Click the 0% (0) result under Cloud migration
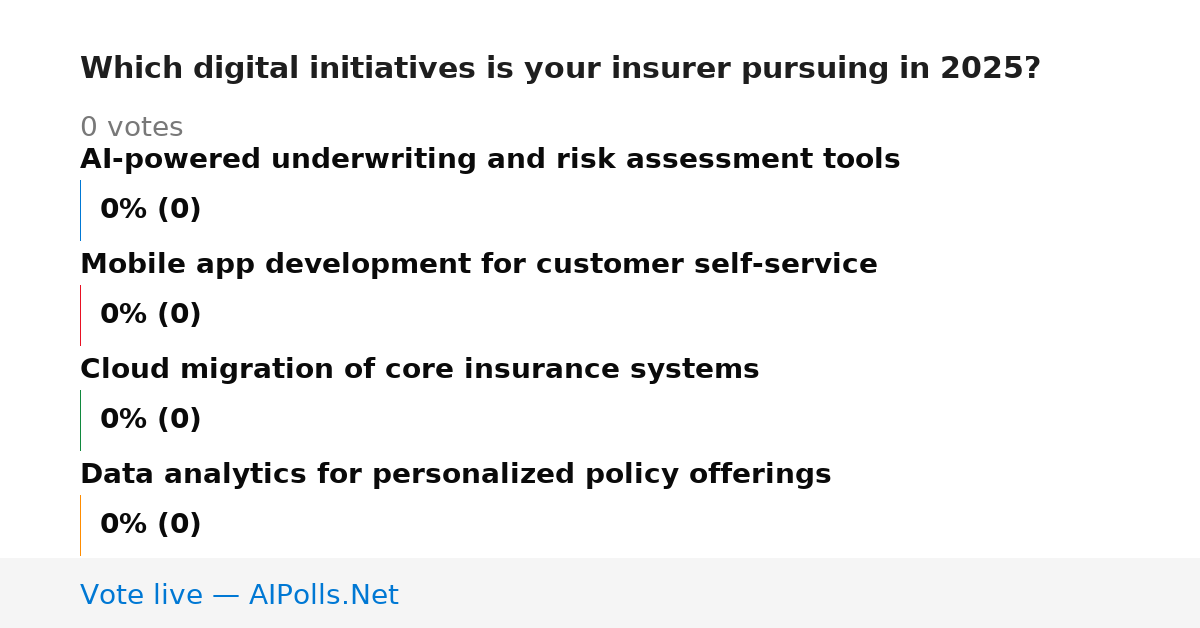Screen dimensions: 1200x628 [151, 420]
